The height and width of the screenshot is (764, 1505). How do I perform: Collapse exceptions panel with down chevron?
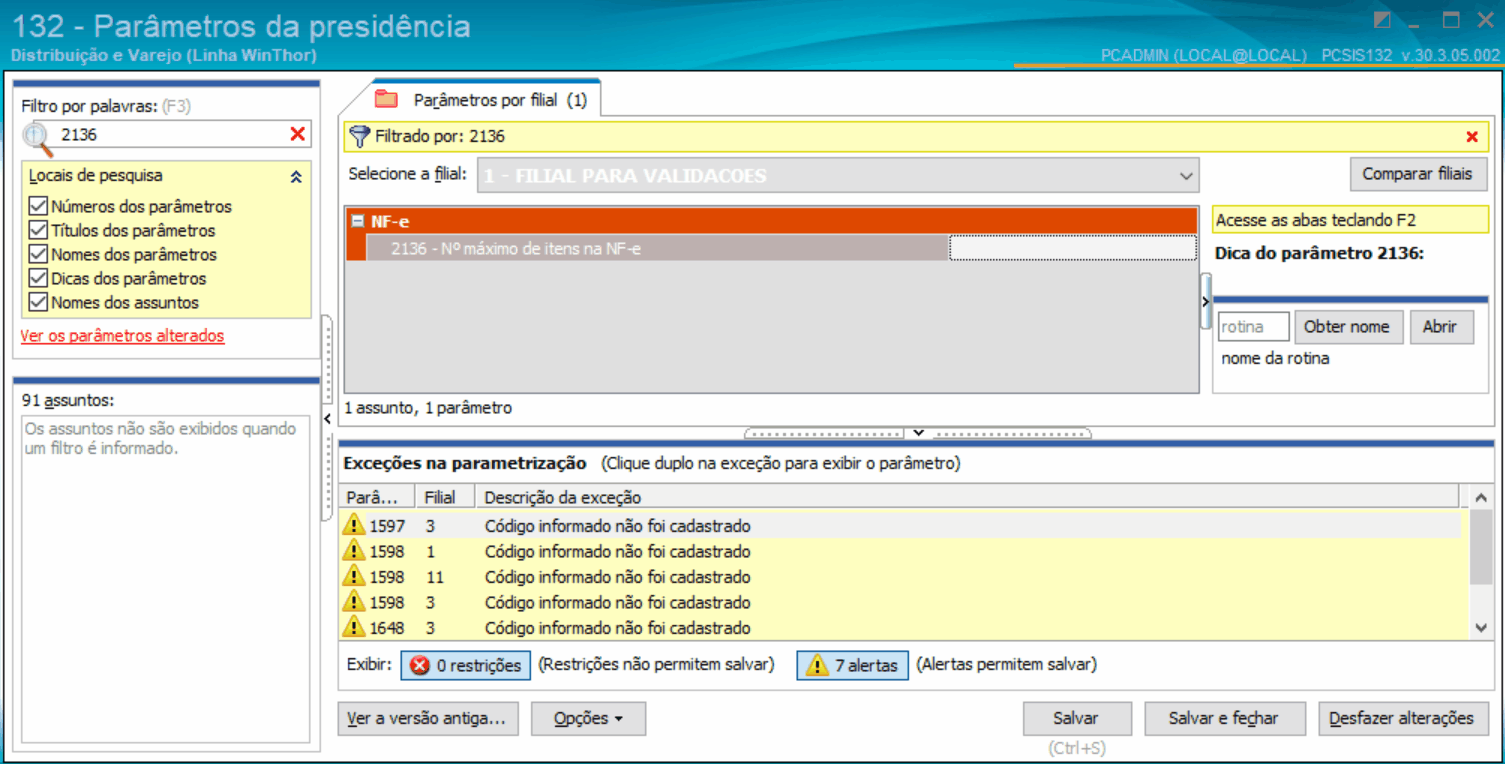point(918,433)
